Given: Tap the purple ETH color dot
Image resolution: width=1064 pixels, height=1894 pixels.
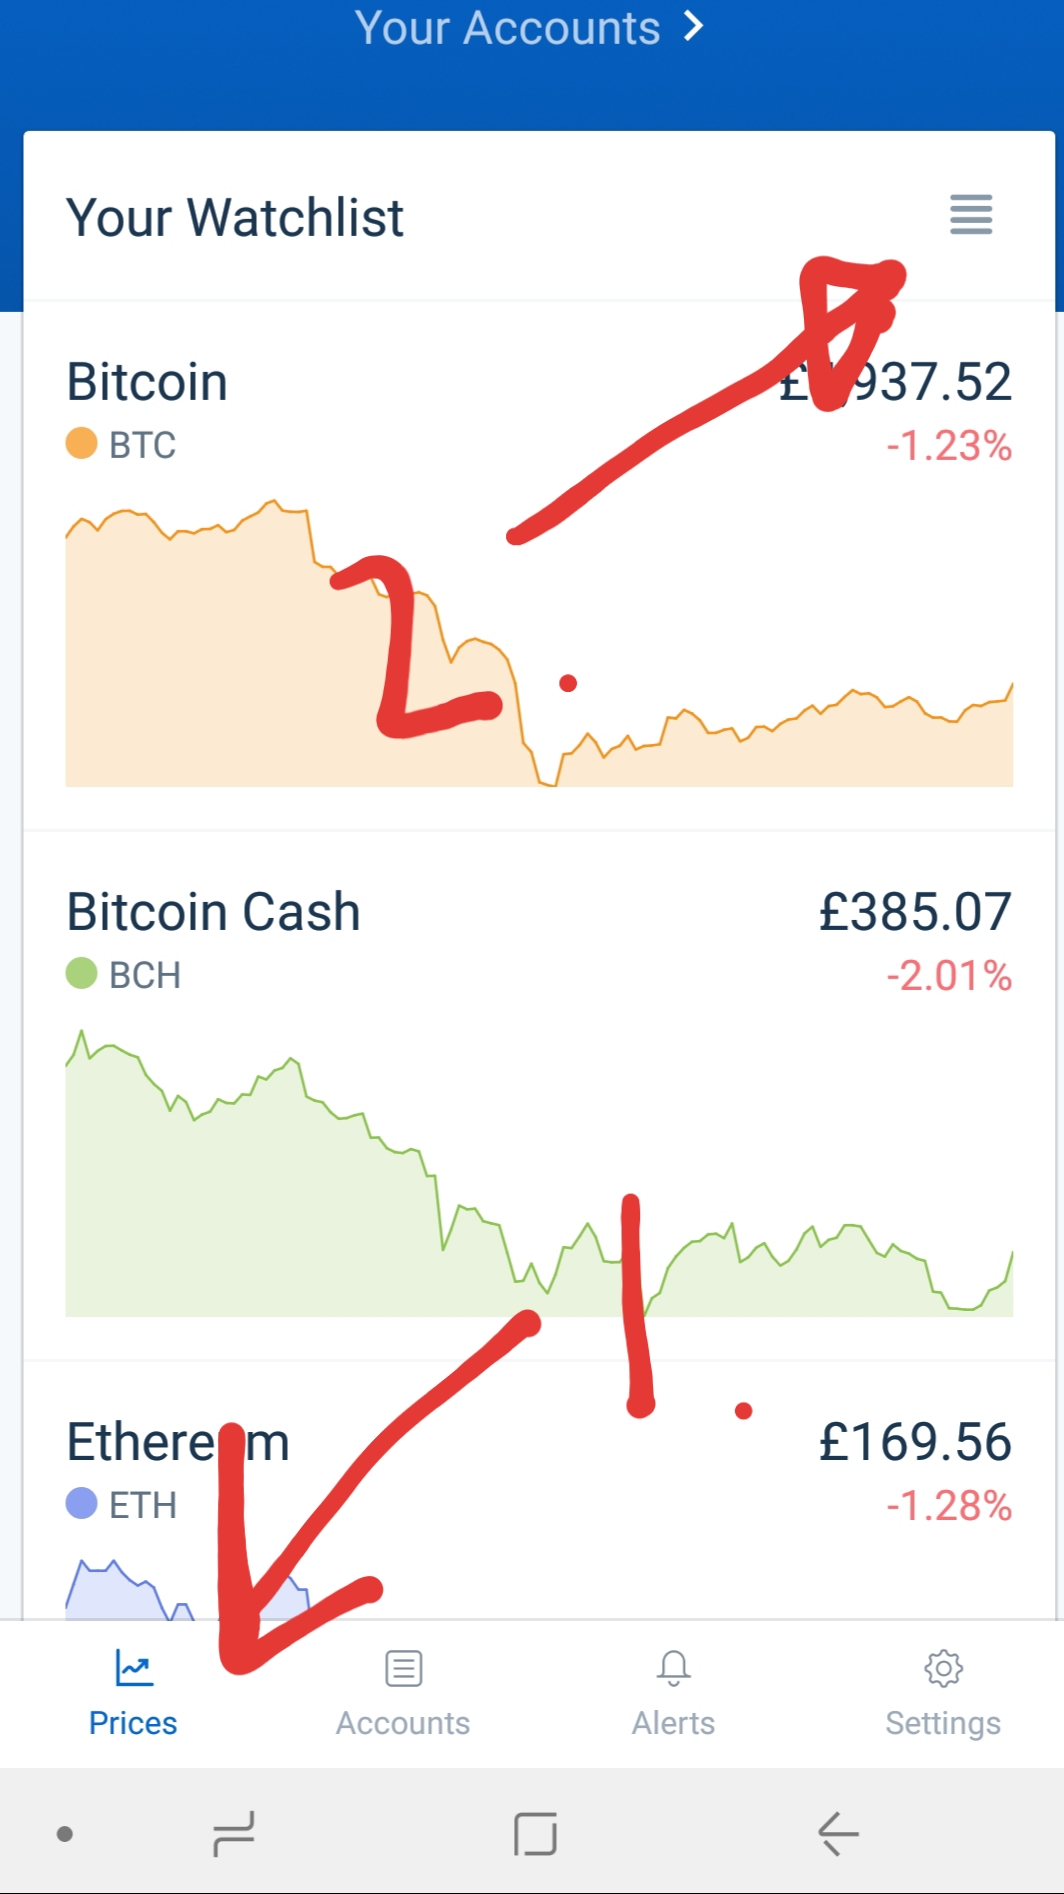Looking at the screenshot, I should [81, 1503].
